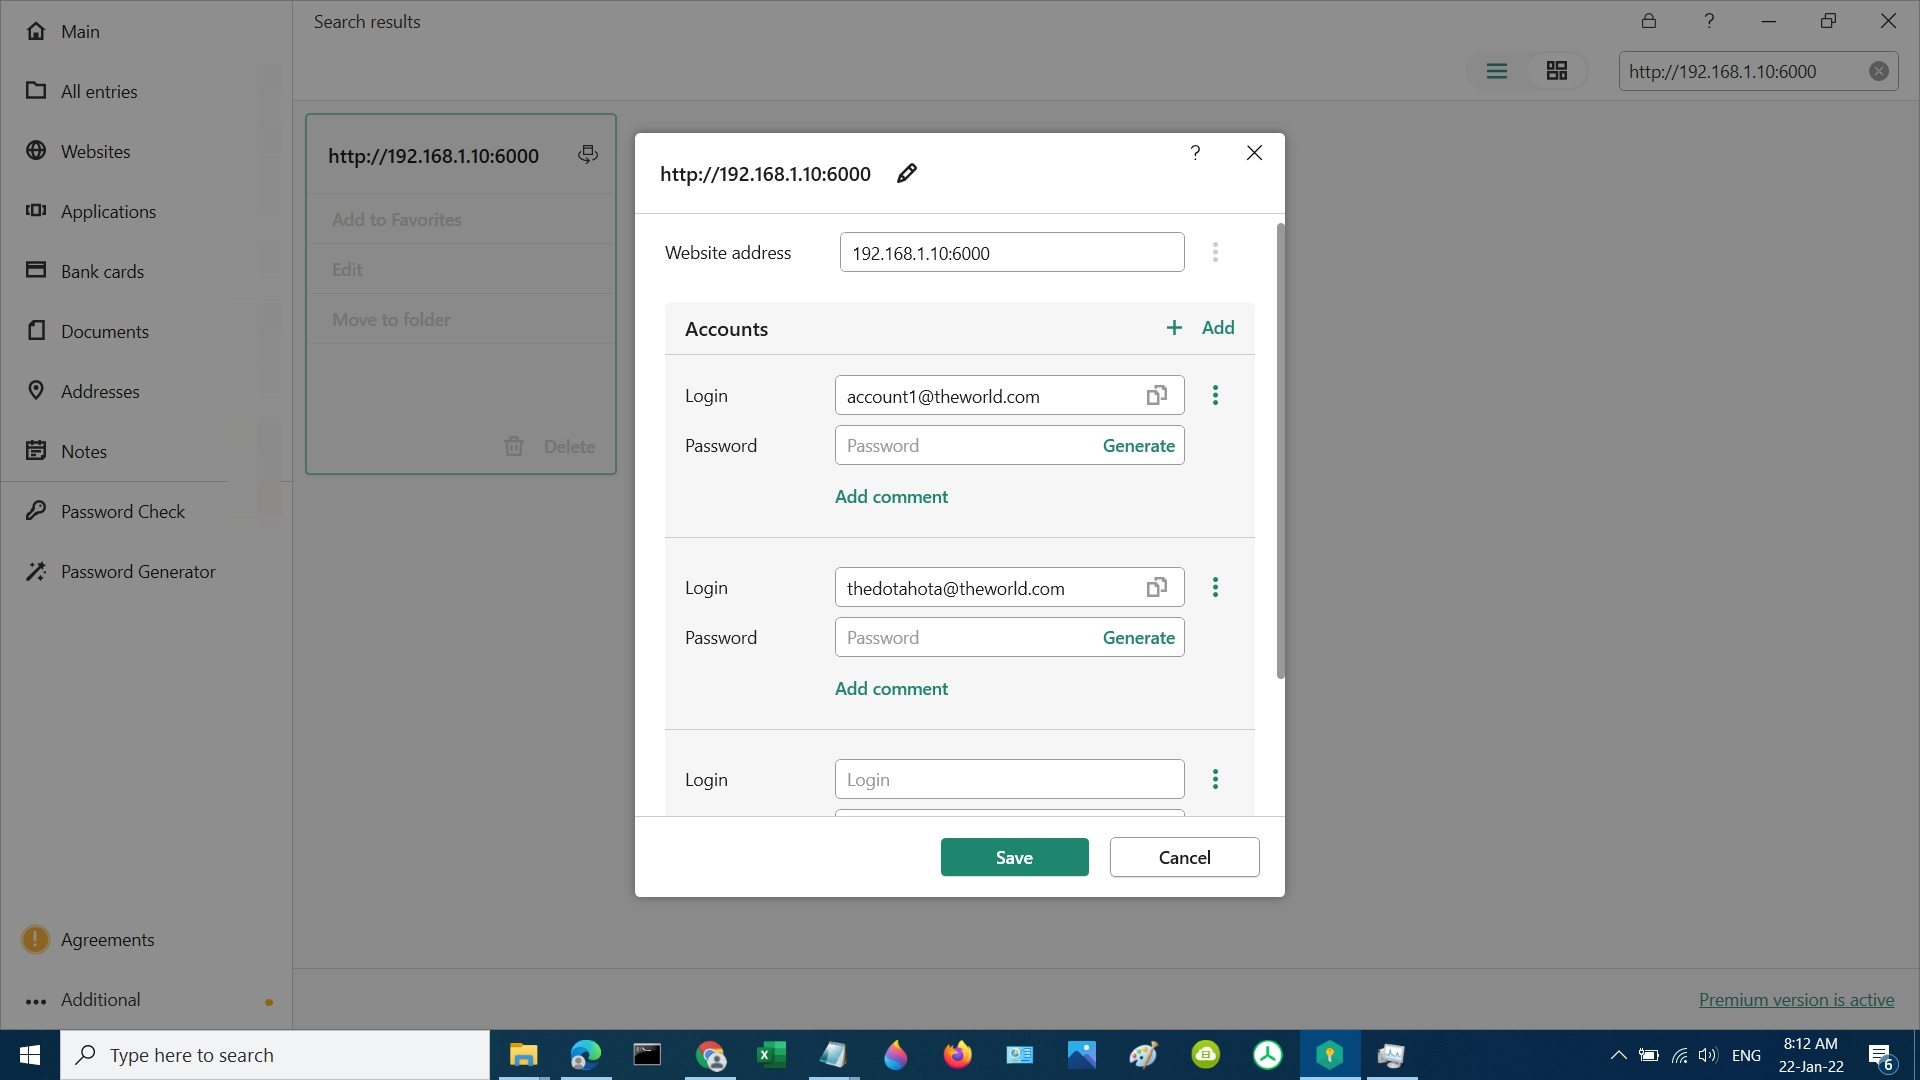Open Microsoft Edge from taskbar
Viewport: 1920px width, 1080px height.
[x=585, y=1055]
